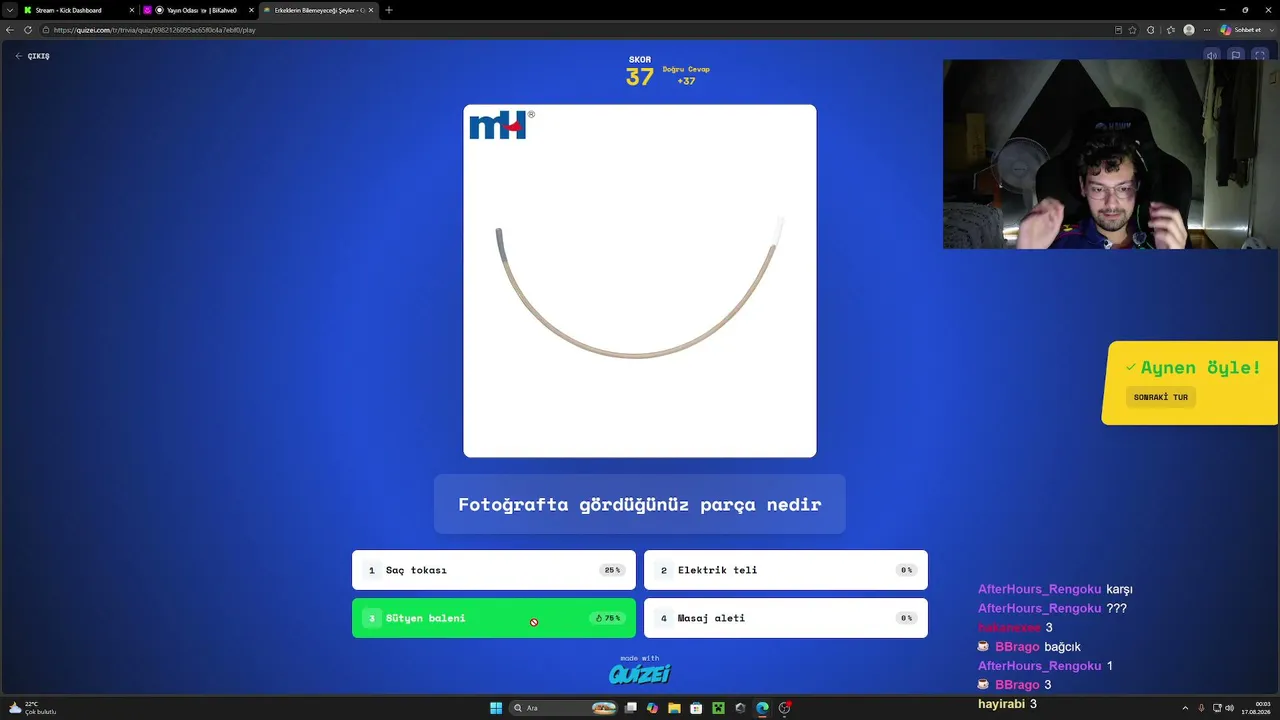
Task: Click the browser extension icon beside the star
Action: pyautogui.click(x=1151, y=30)
